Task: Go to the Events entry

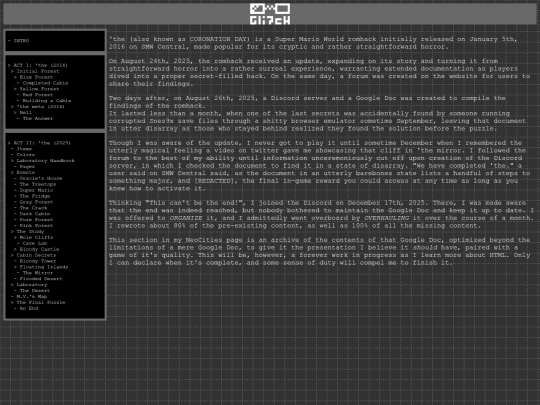Action: click(x=25, y=172)
